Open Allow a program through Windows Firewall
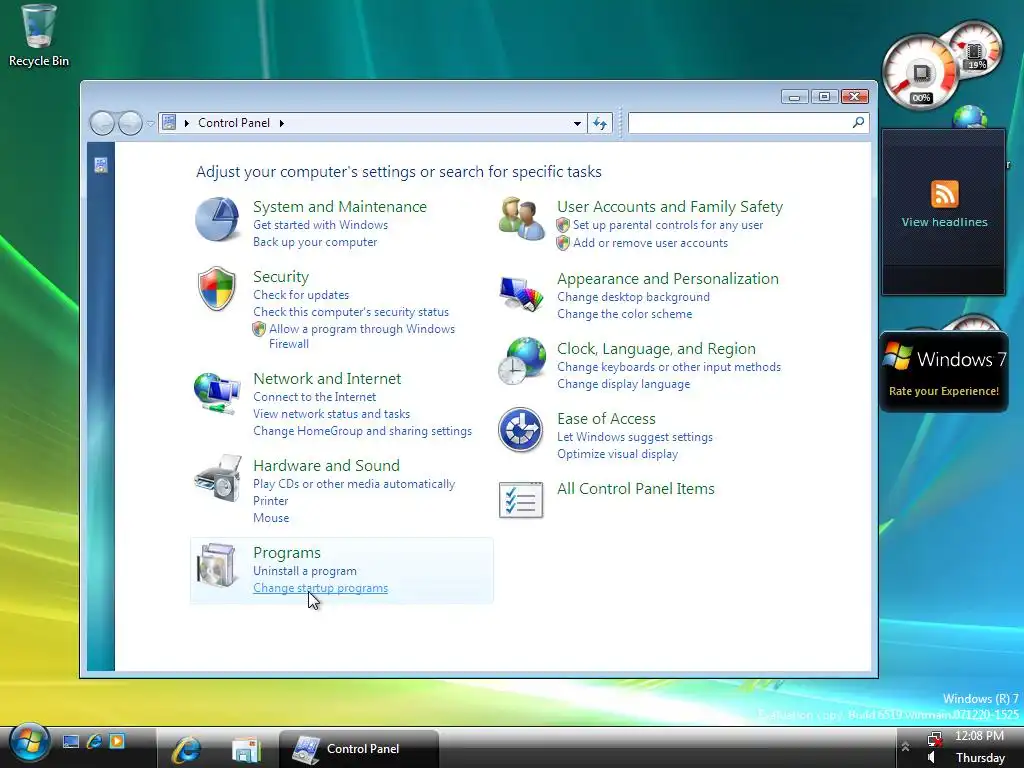Image resolution: width=1024 pixels, height=768 pixels. tap(362, 336)
